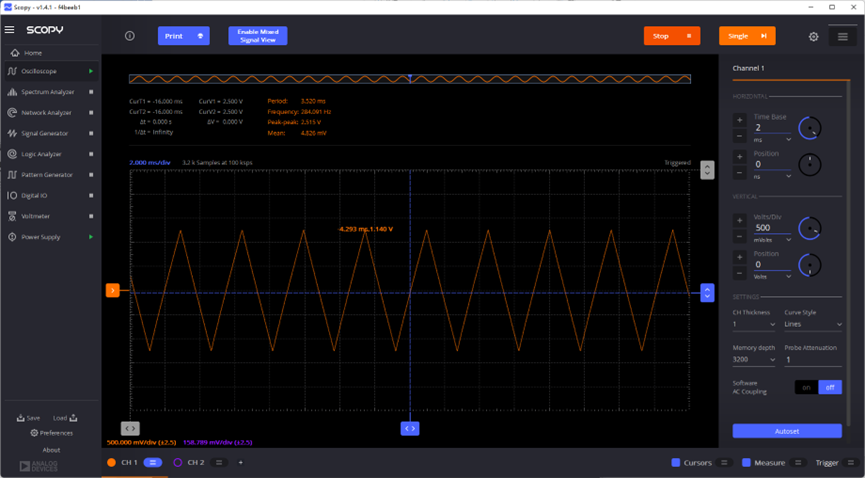The width and height of the screenshot is (865, 478).
Task: Open the Pattern Generator instrument
Action: tap(47, 175)
